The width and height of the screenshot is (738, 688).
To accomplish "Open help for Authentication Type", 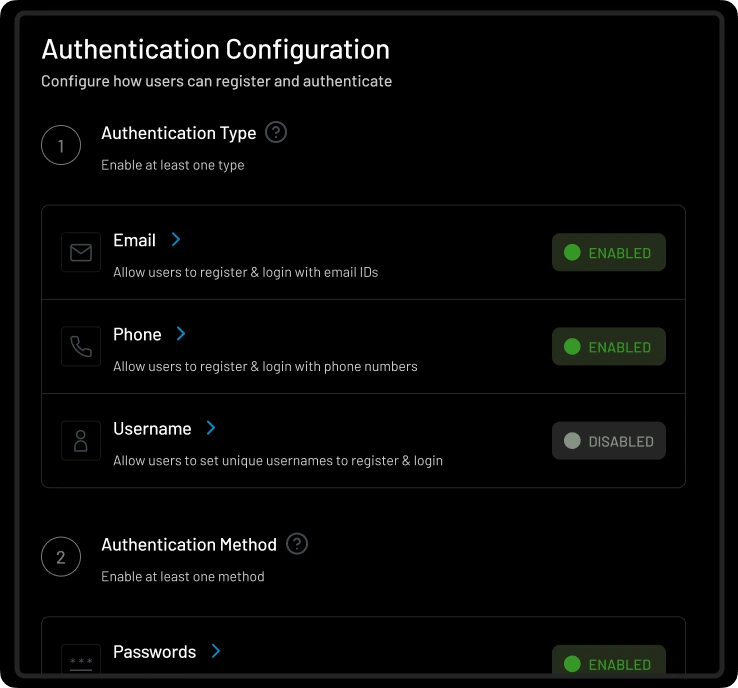I will (276, 132).
